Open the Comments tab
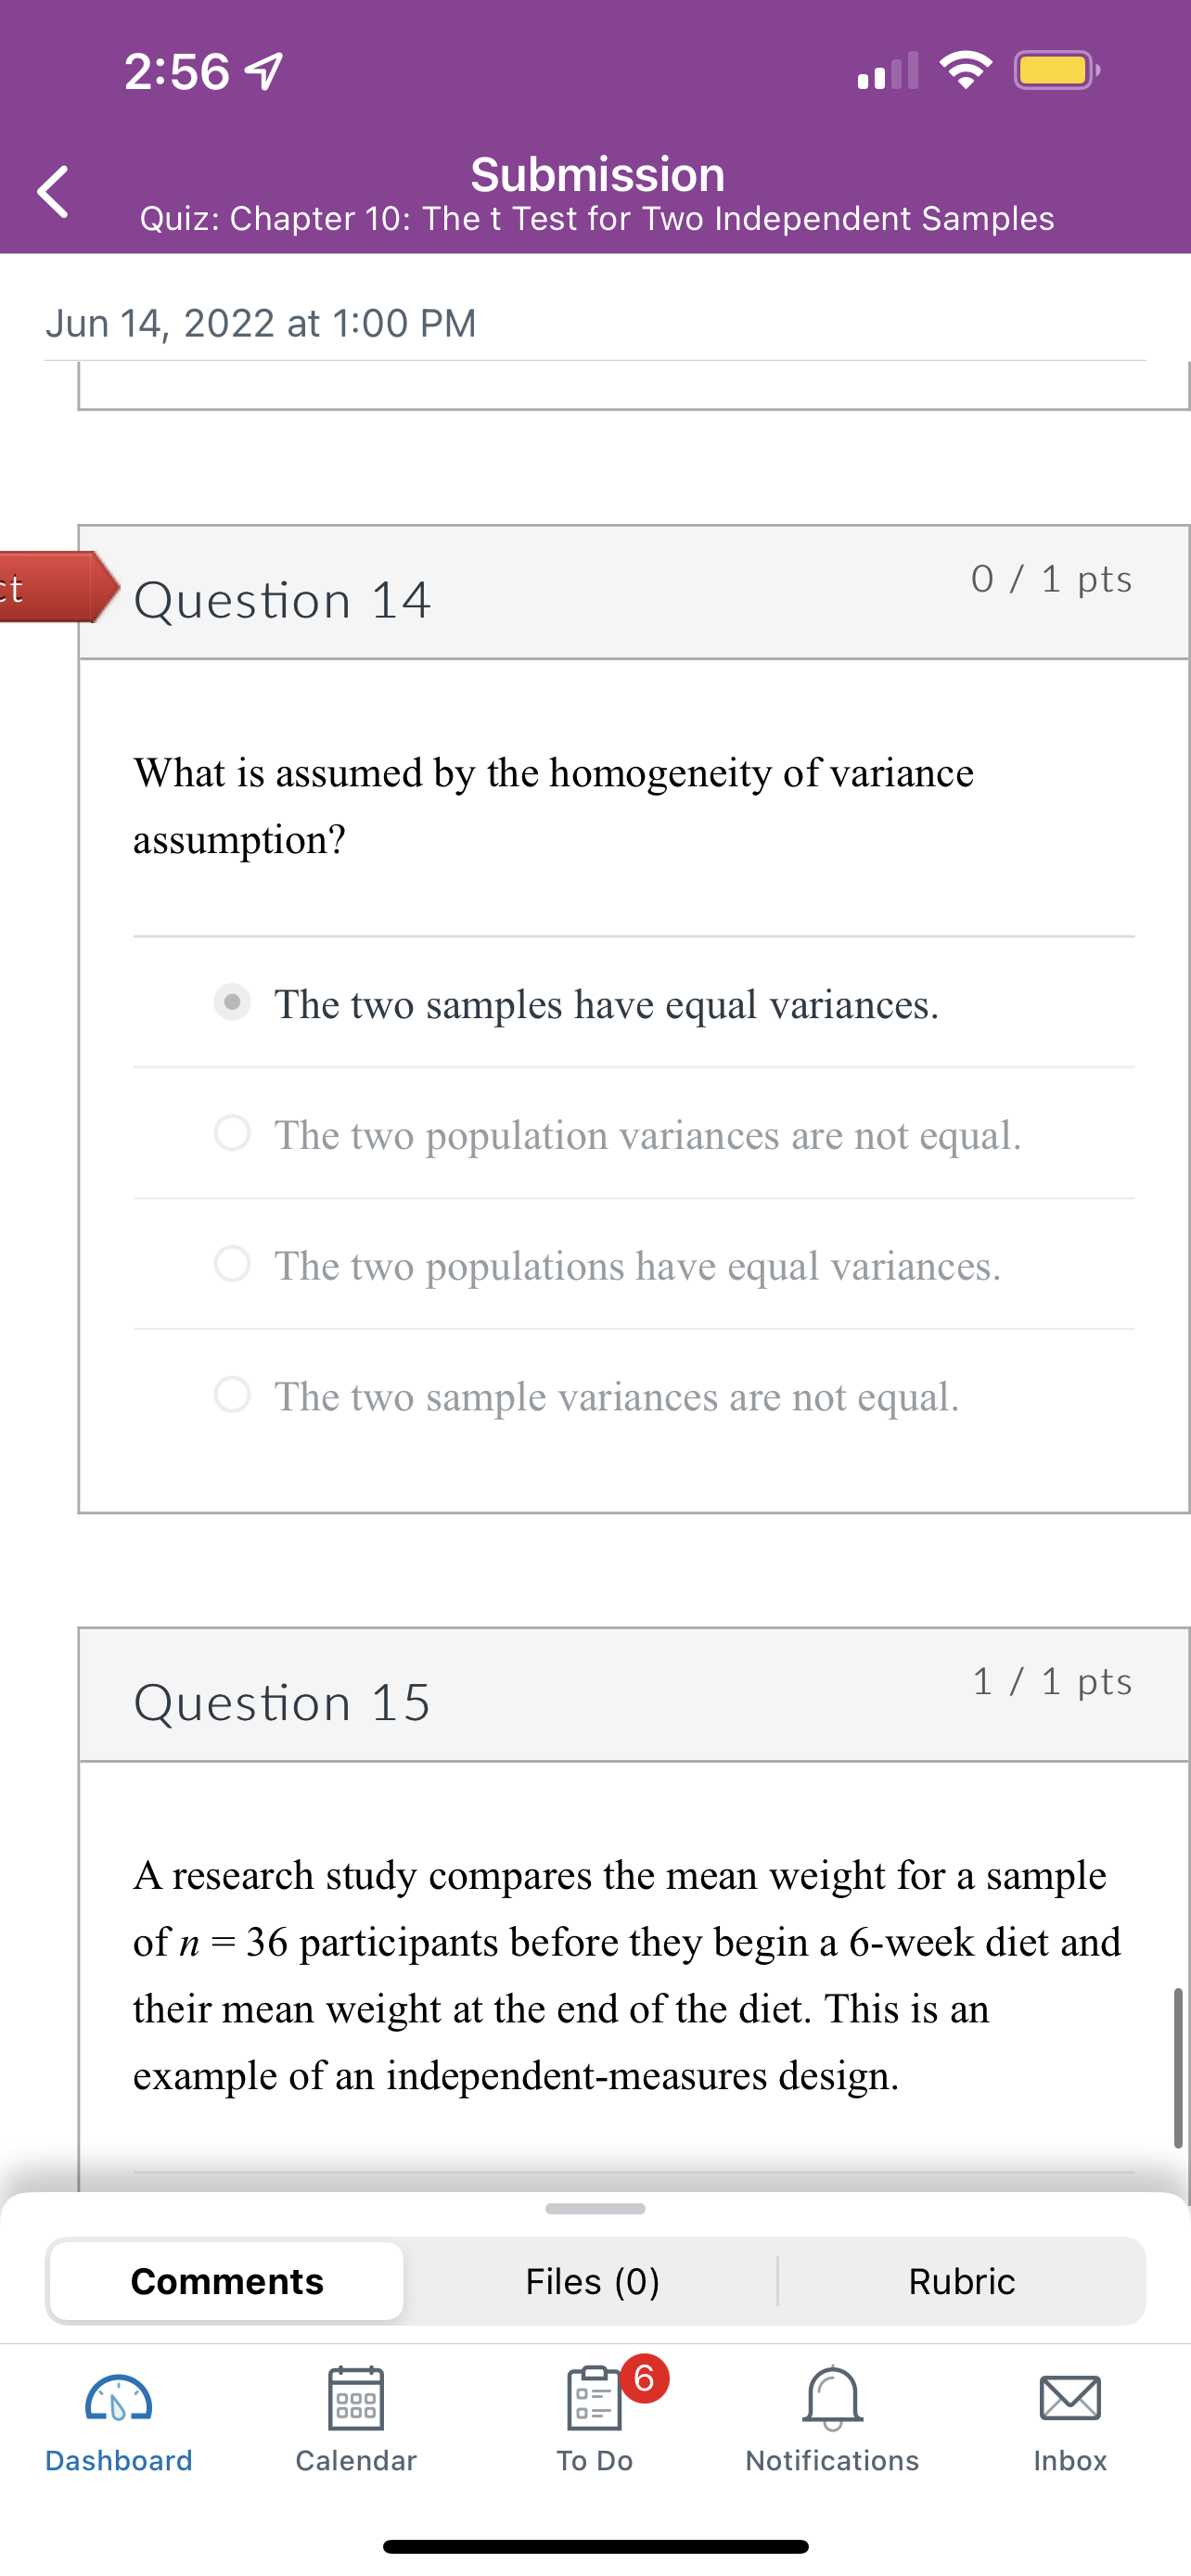1191x2576 pixels. coord(225,2282)
